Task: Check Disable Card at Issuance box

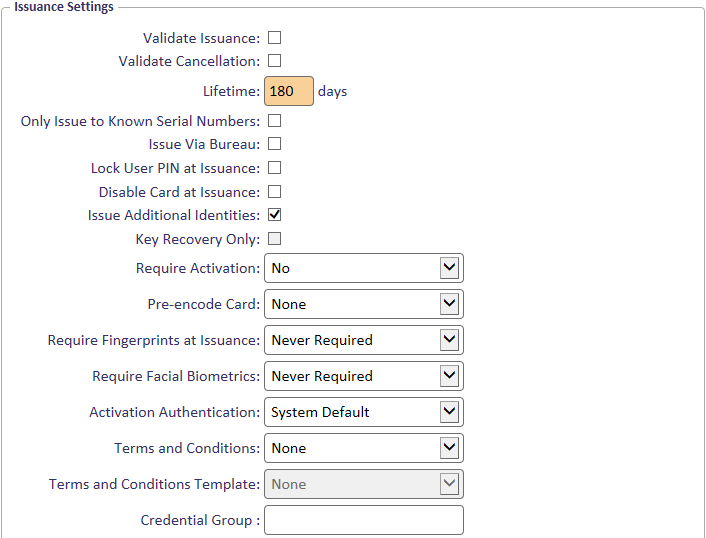Action: point(274,192)
